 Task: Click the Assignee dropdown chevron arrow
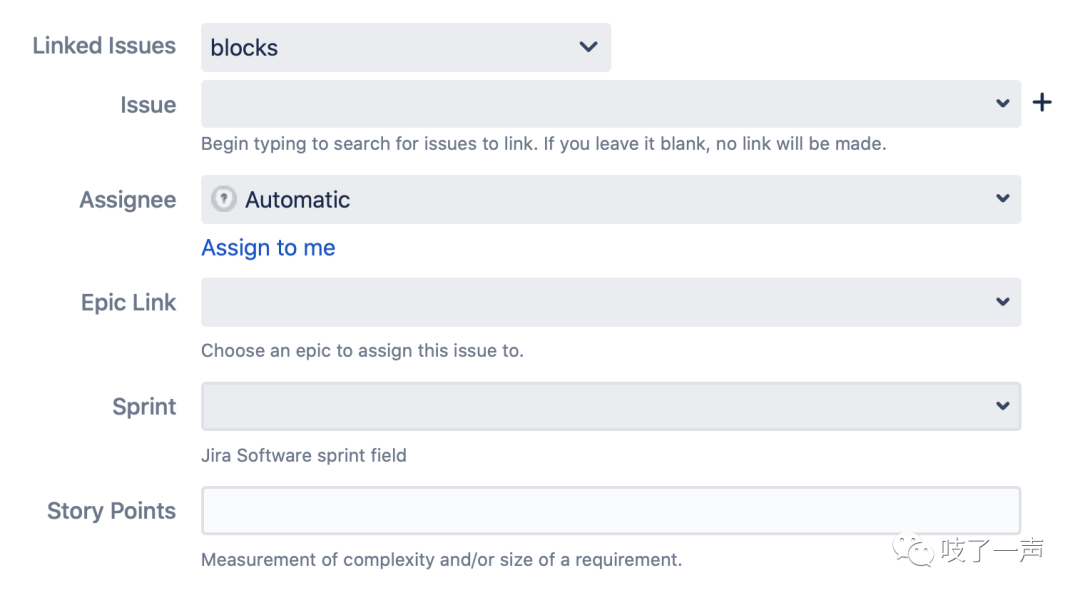click(1002, 198)
